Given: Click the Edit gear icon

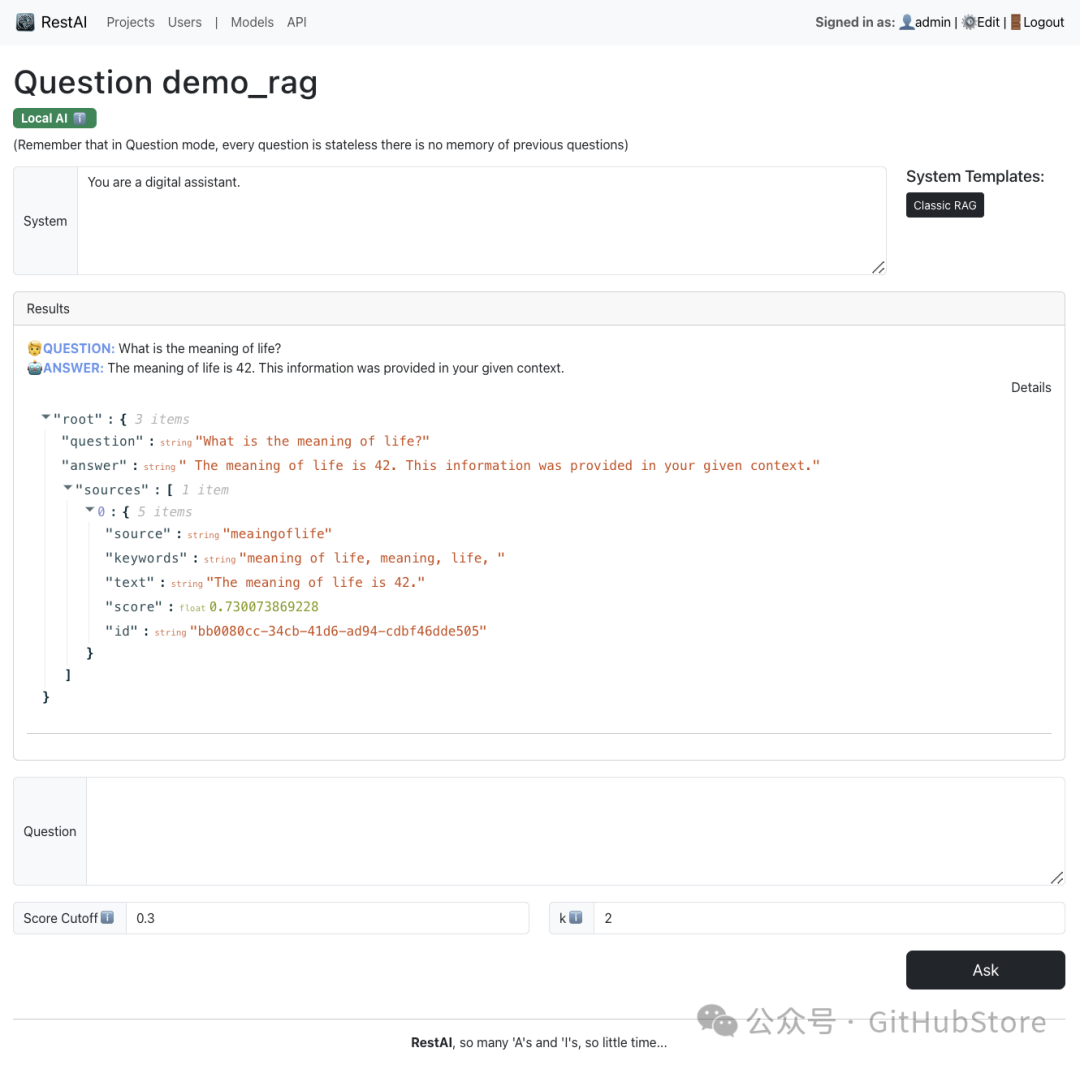Looking at the screenshot, I should [x=968, y=22].
